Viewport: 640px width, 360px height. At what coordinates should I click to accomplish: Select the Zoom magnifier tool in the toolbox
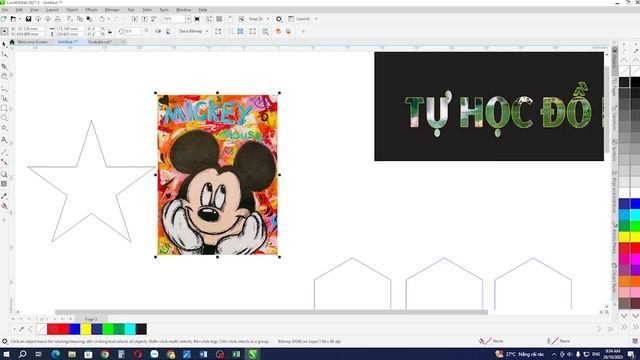(4, 76)
